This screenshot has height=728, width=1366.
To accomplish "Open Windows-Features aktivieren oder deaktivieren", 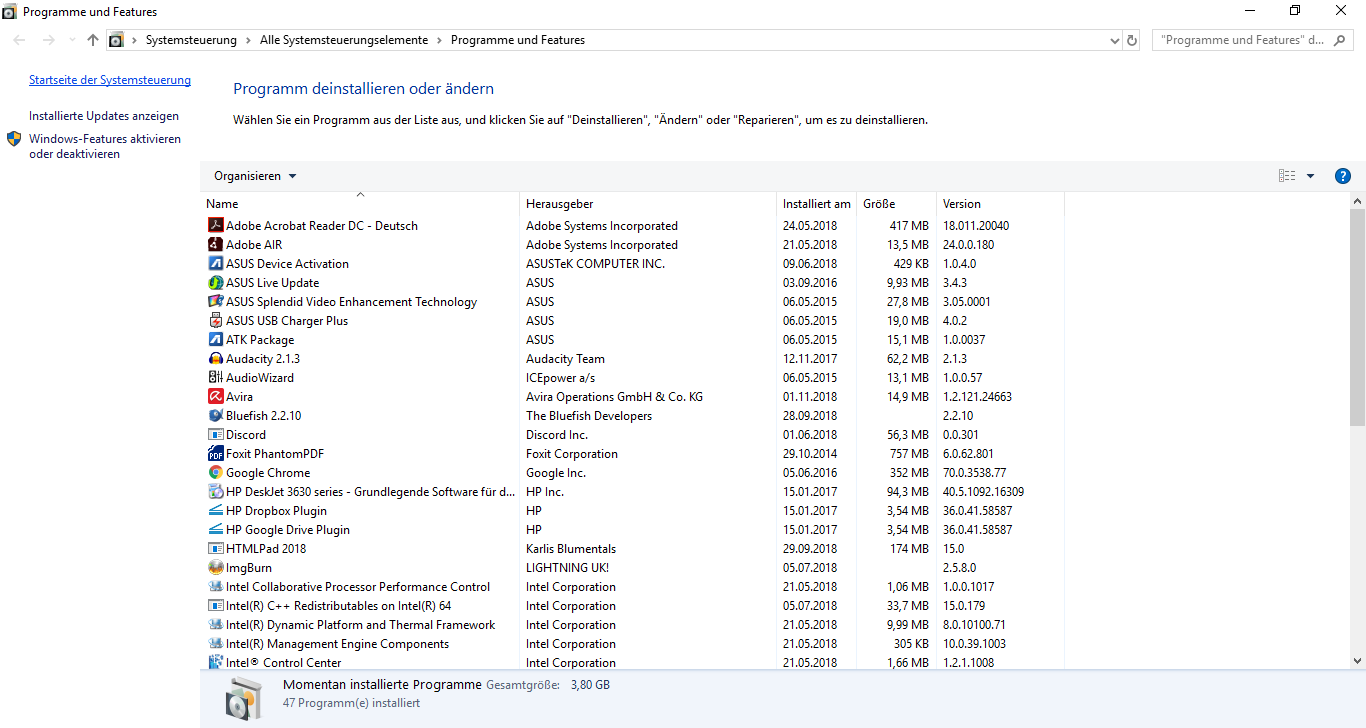I will coord(105,146).
